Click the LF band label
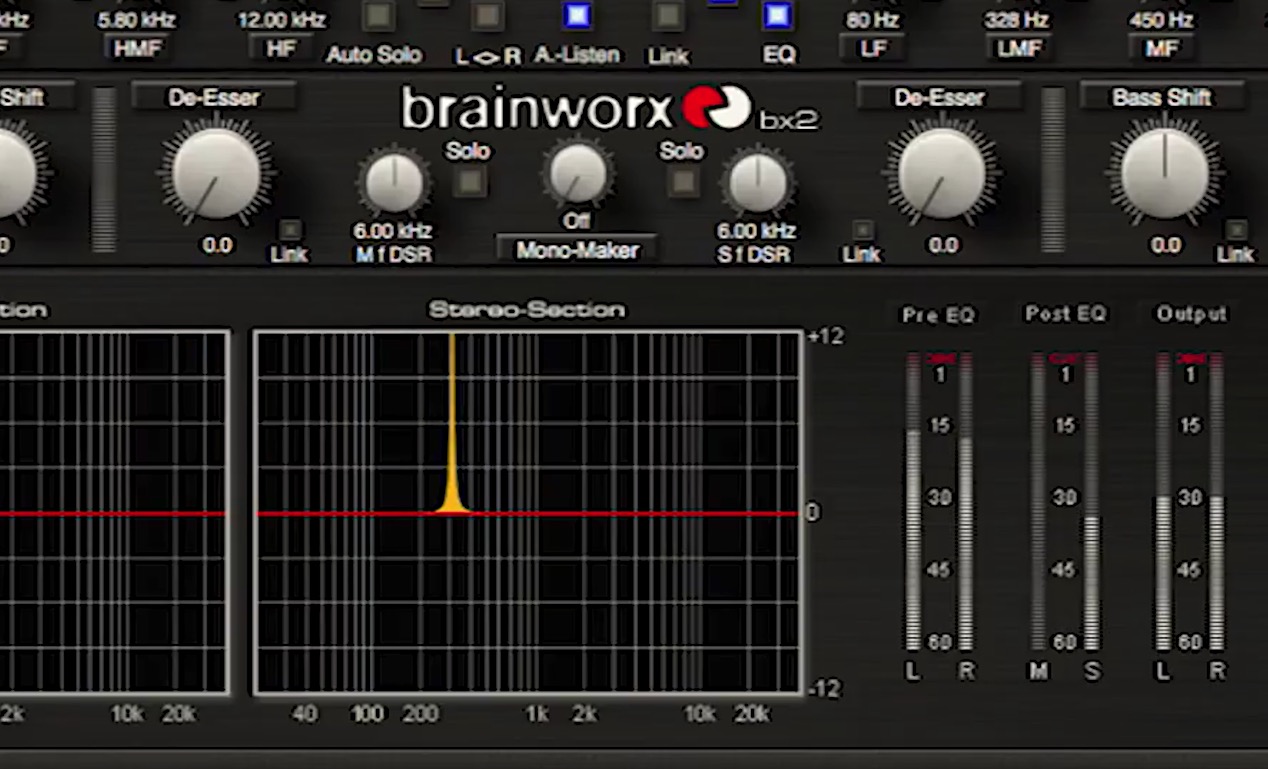The image size is (1268, 769). coord(873,47)
